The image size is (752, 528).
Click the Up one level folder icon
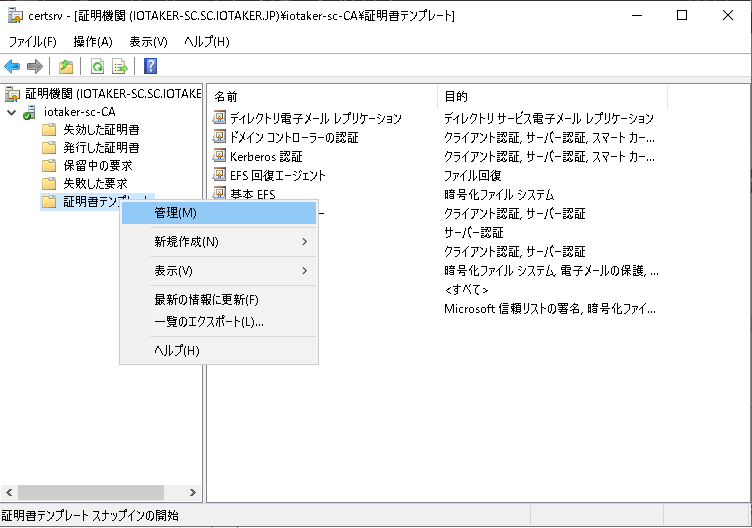65,67
